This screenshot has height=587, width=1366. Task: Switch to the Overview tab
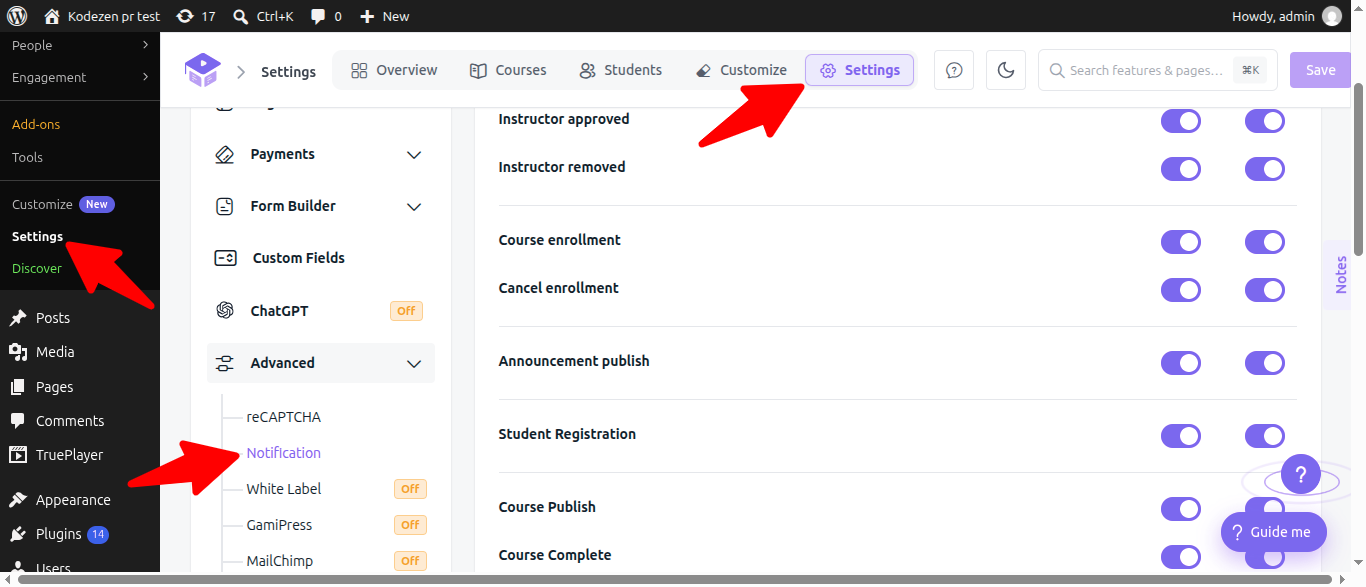(394, 70)
